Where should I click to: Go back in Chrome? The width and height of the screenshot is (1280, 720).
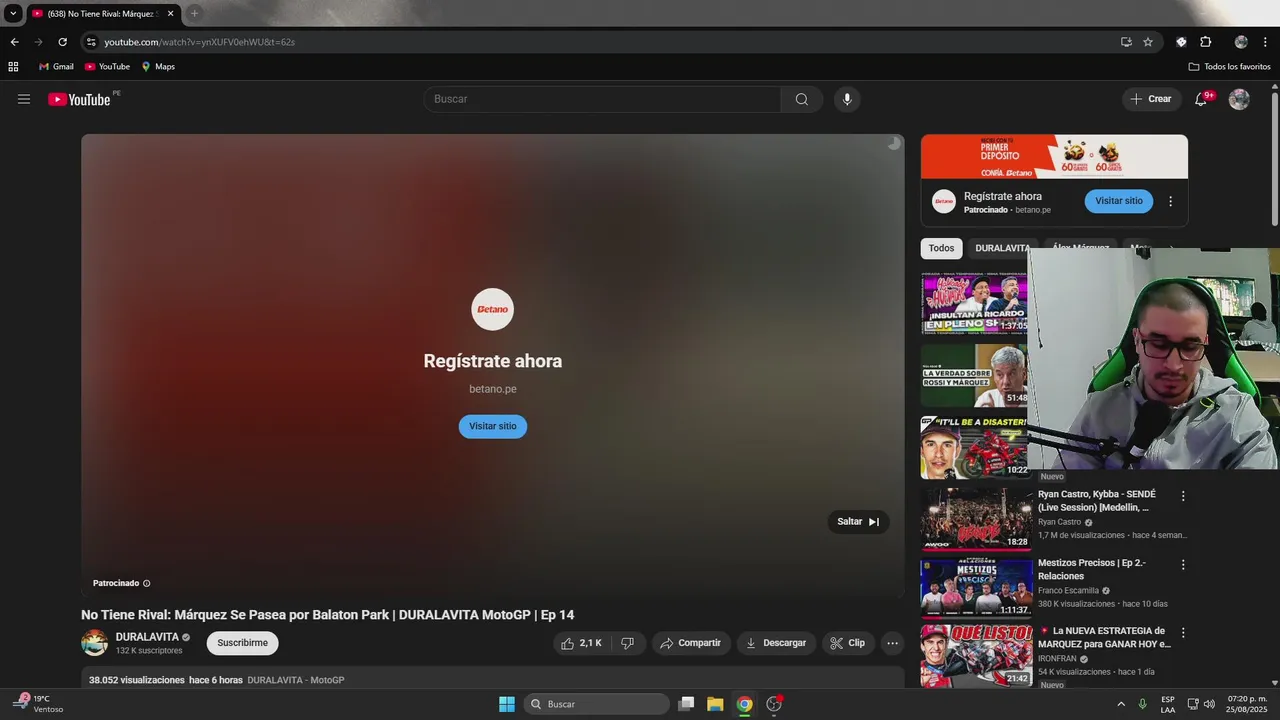[14, 42]
